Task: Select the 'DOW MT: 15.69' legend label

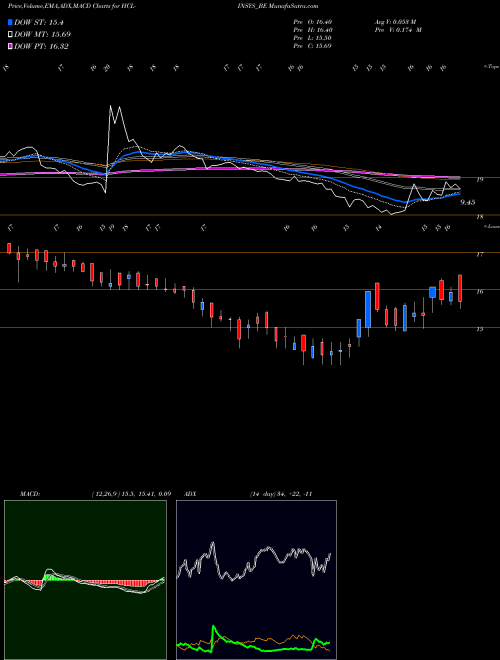Action: point(43,35)
